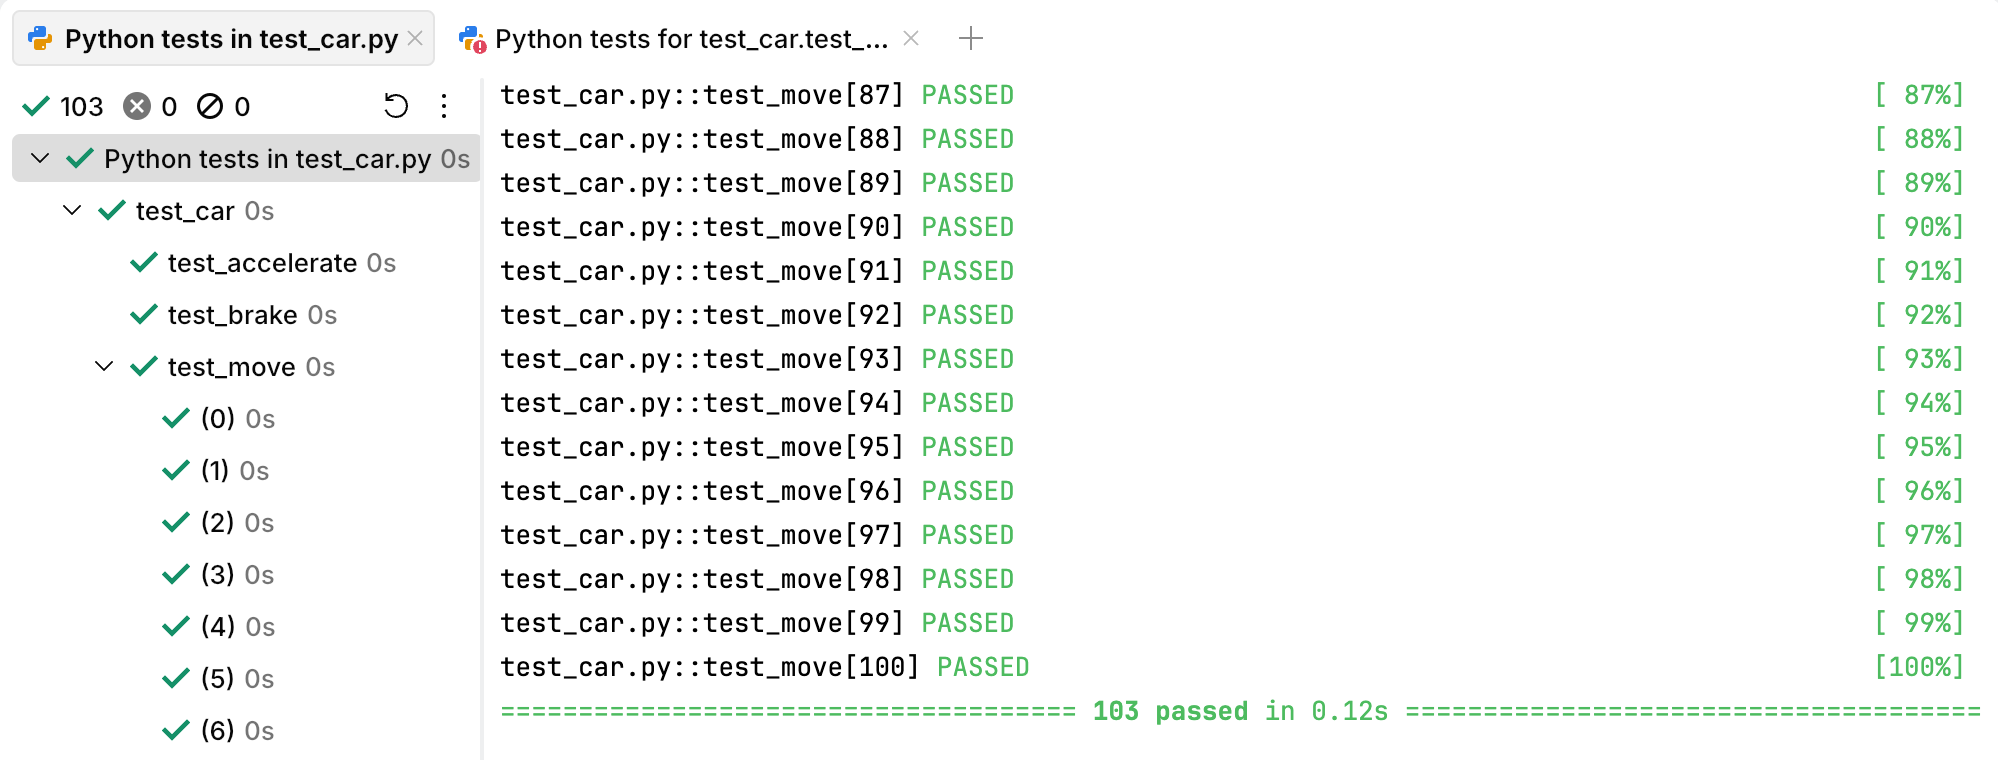Screen dimensions: 1998x760
Task: Open the test tree options kebab menu
Action: [443, 106]
